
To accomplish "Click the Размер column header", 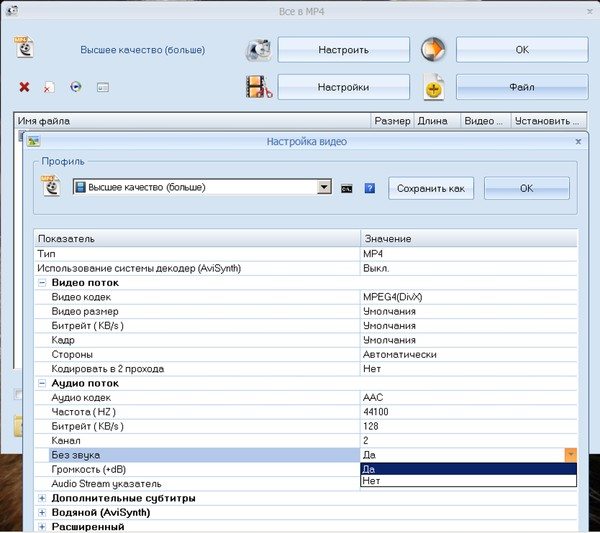I will click(x=392, y=121).
